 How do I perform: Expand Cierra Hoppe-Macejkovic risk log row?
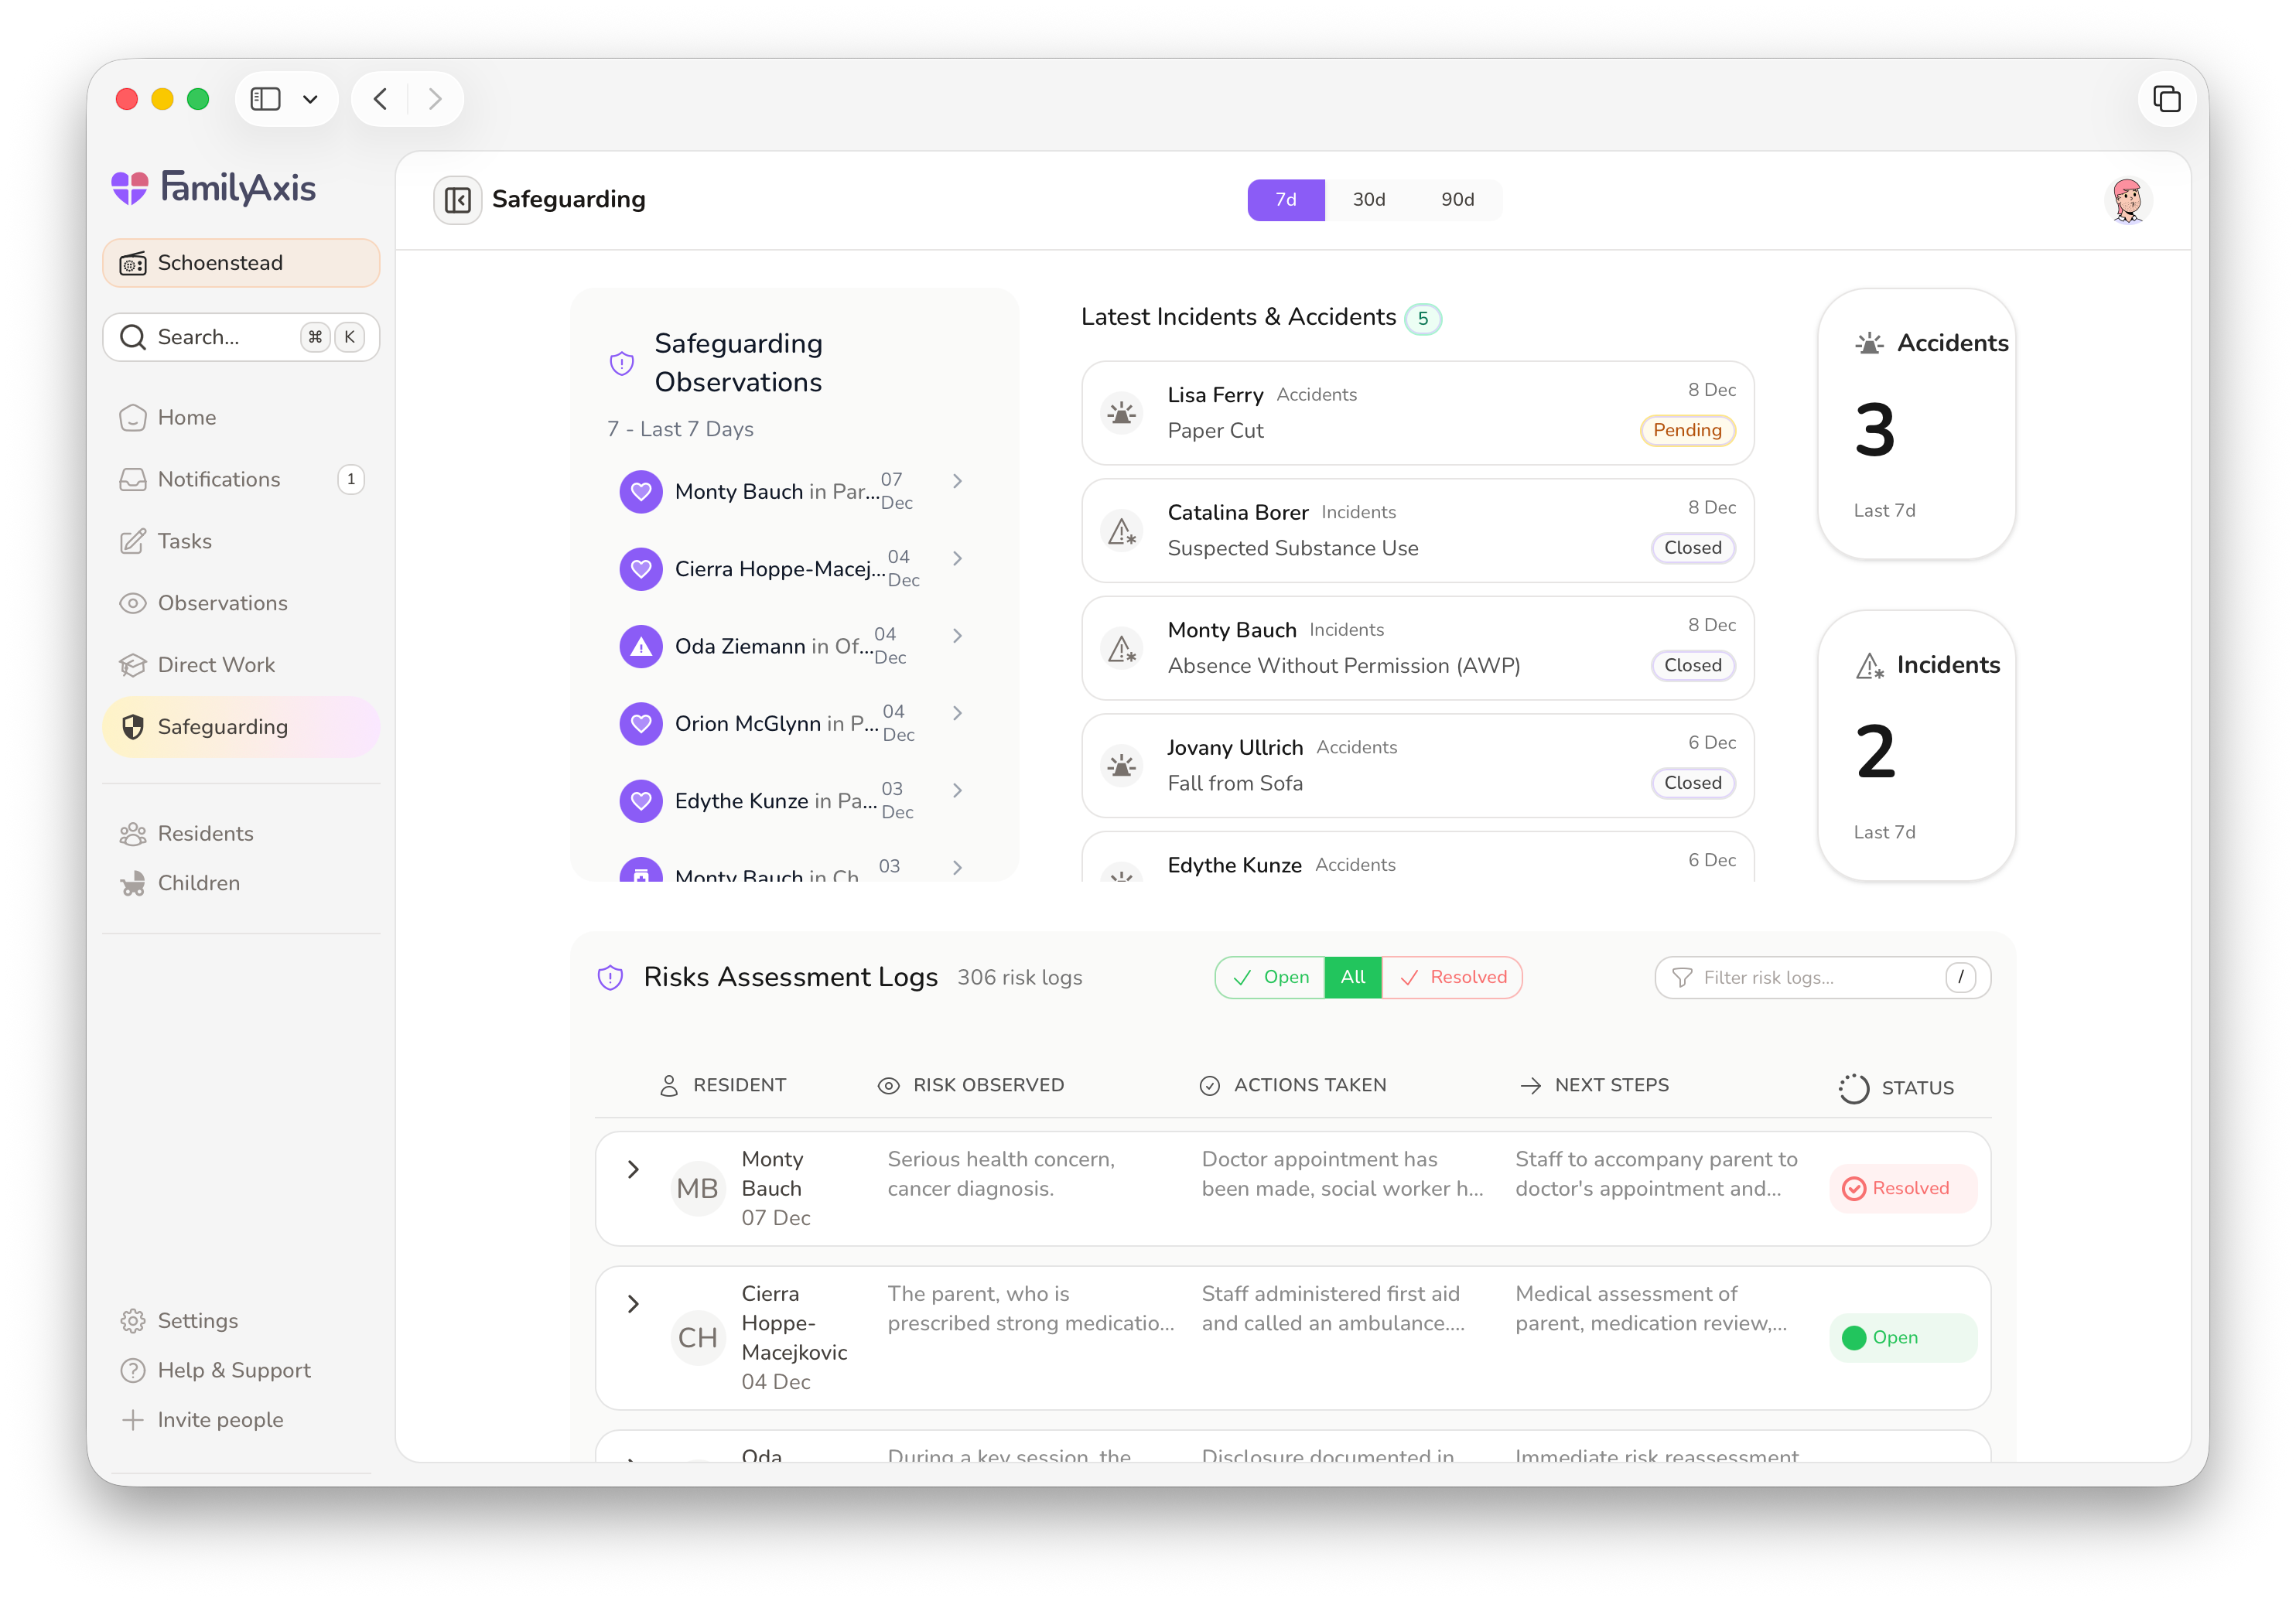[x=633, y=1303]
